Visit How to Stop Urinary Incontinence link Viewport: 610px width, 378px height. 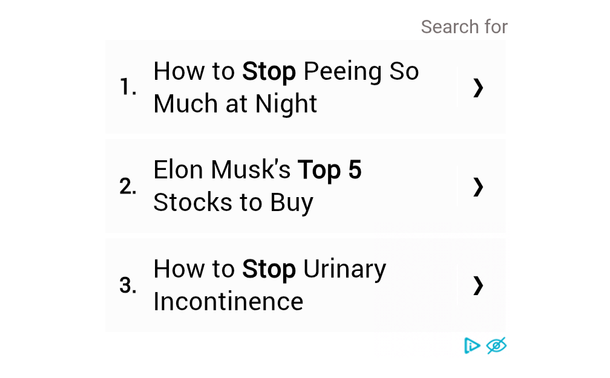click(305, 285)
